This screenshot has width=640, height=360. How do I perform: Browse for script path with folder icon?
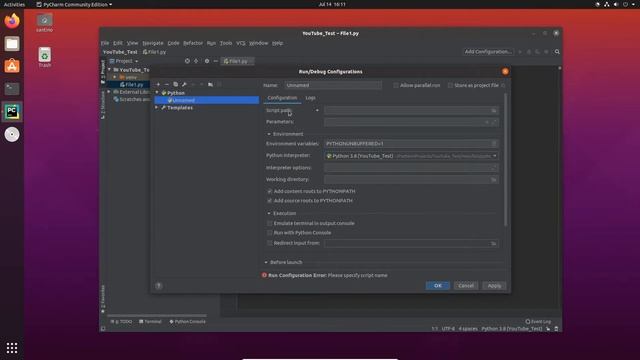click(x=493, y=110)
